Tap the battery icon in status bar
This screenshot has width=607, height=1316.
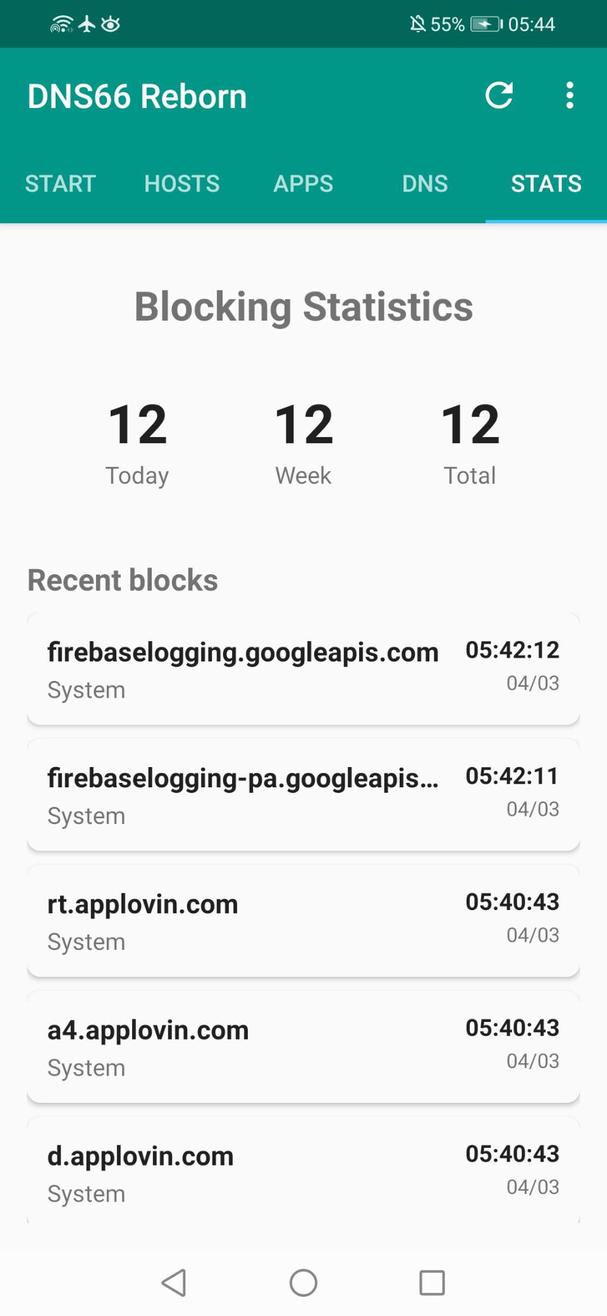click(x=486, y=24)
